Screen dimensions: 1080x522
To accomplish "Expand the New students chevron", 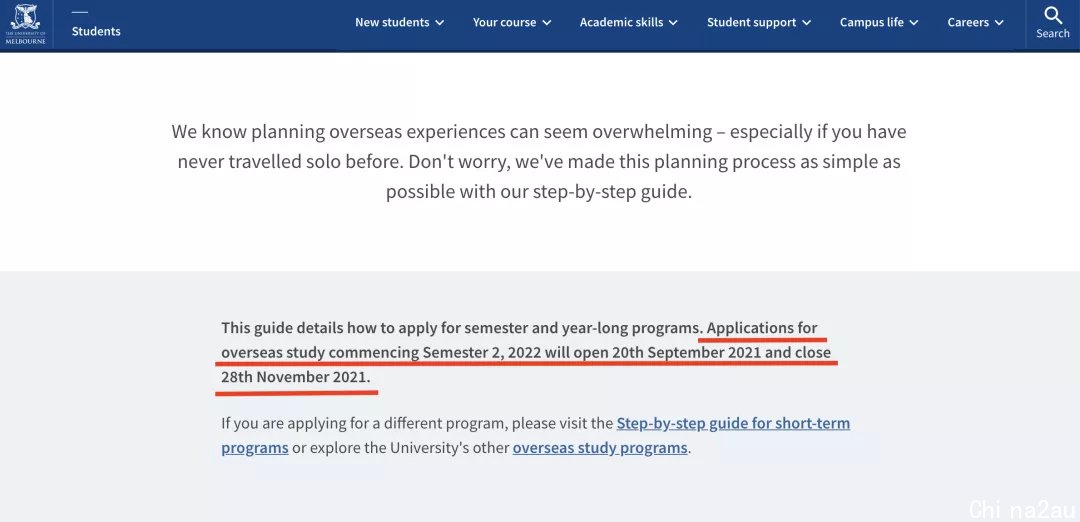I will 439,23.
